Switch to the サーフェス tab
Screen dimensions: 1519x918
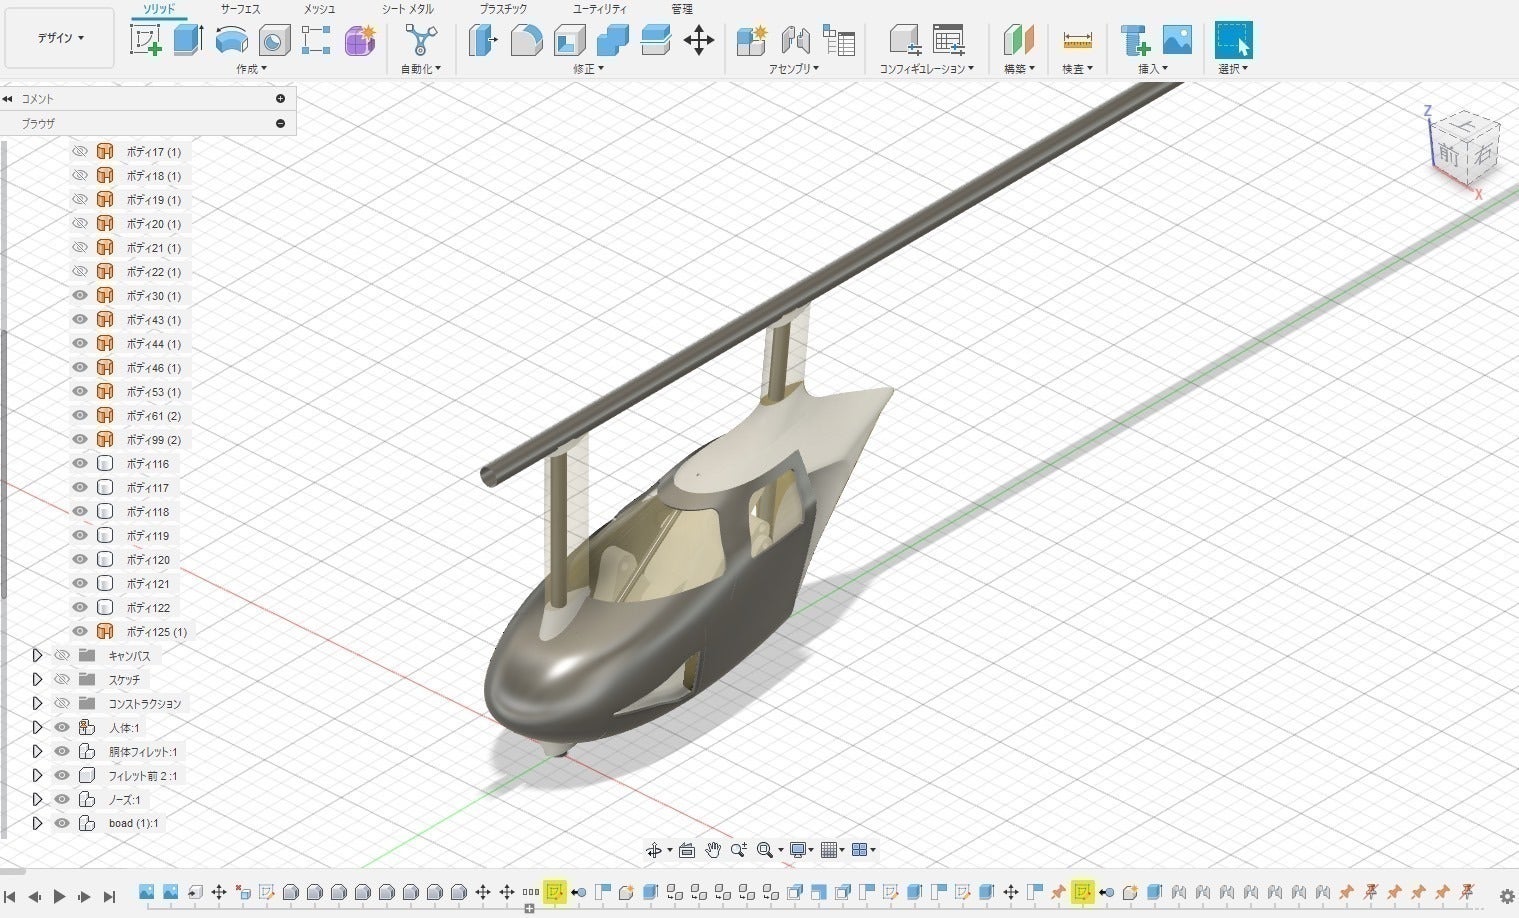[240, 9]
